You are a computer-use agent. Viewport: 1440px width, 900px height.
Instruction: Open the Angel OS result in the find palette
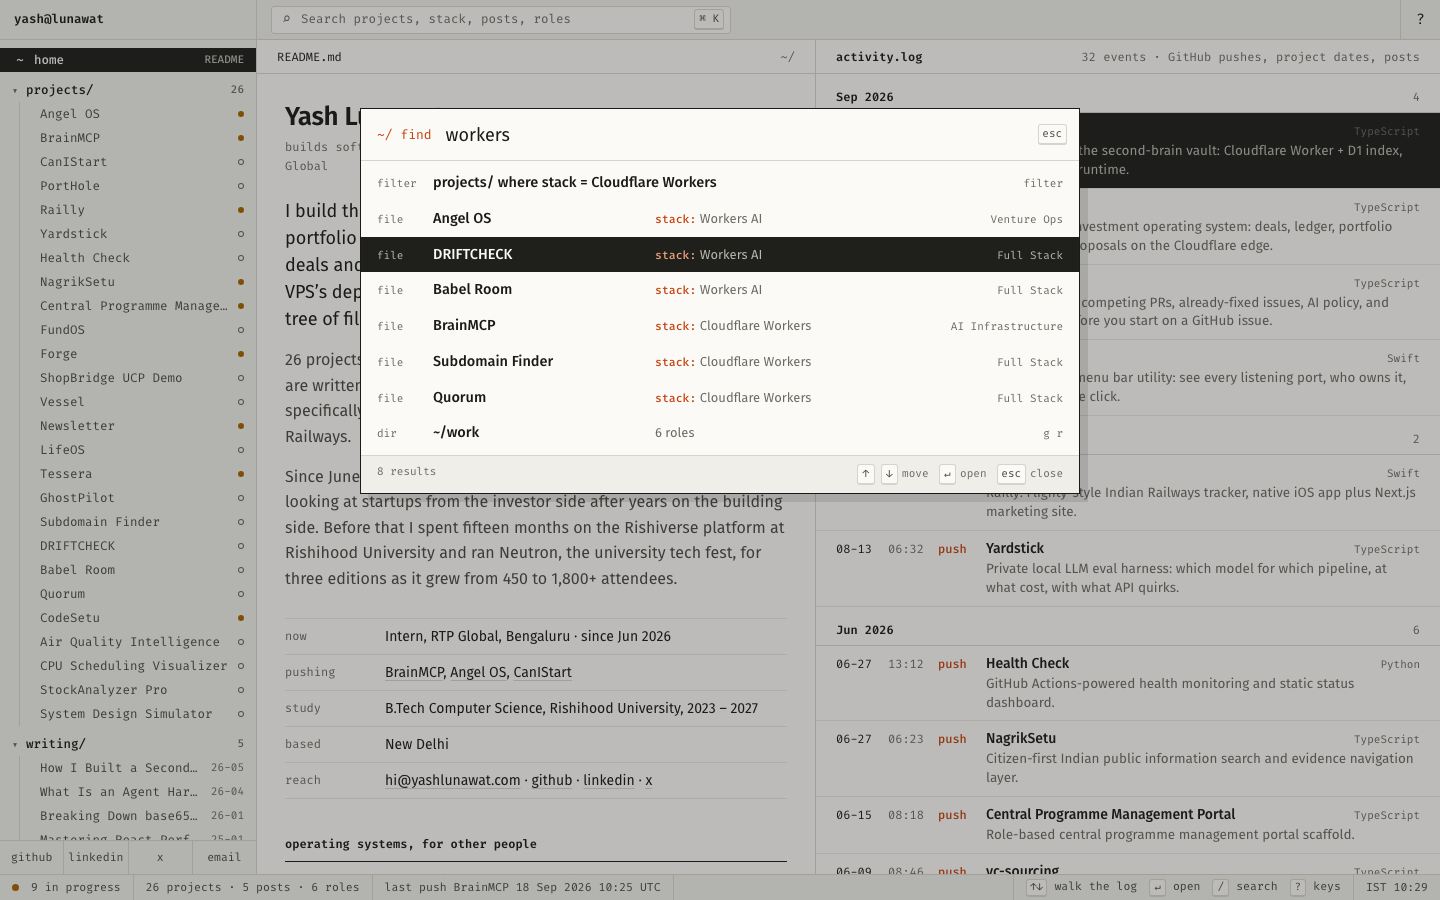[x=720, y=219]
